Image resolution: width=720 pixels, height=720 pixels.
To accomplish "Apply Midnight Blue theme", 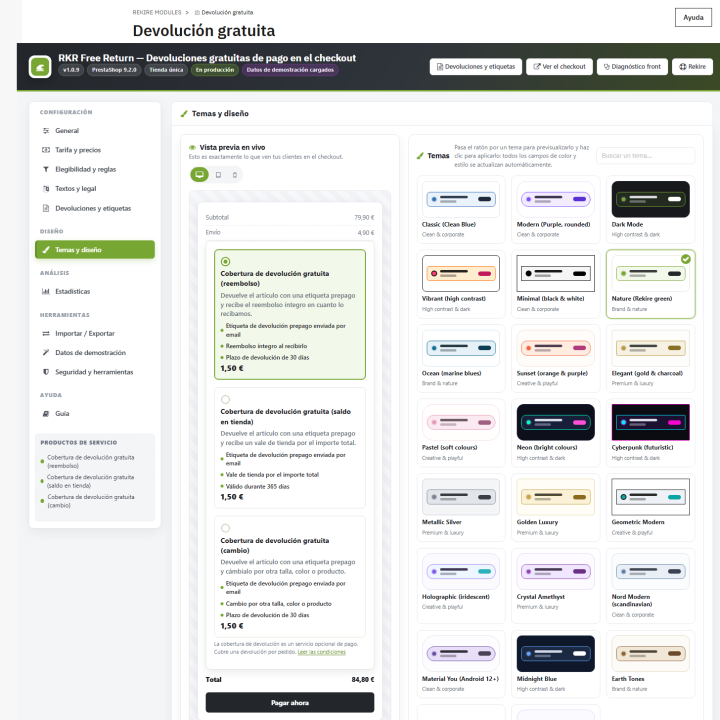I will pyautogui.click(x=556, y=664).
